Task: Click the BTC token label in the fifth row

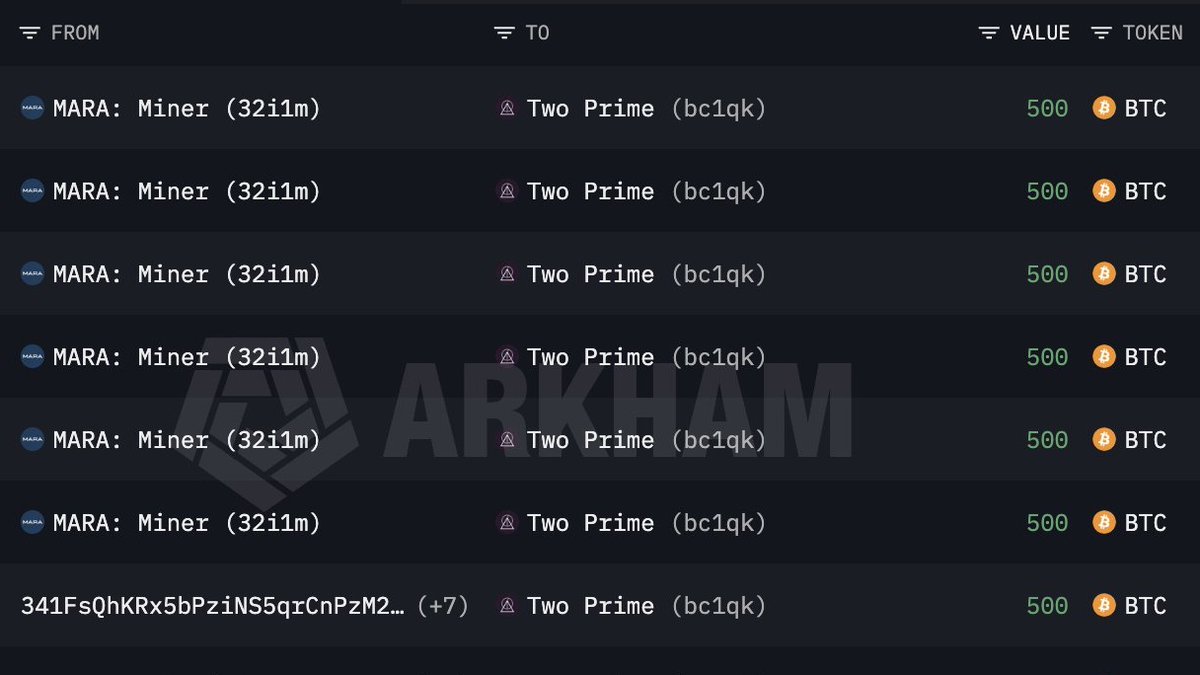Action: [1146, 440]
